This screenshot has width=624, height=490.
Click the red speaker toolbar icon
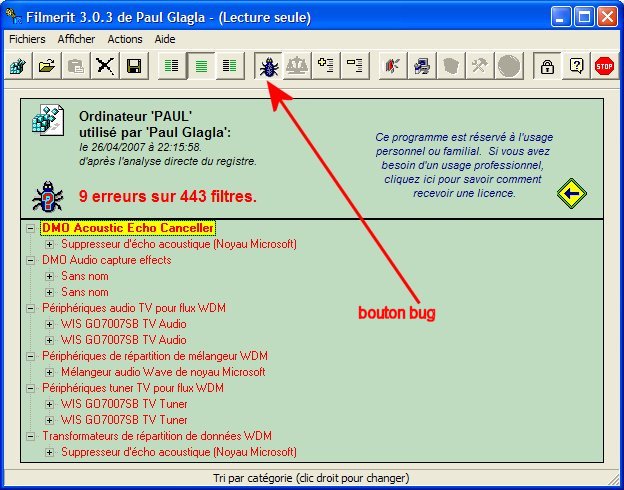392,66
